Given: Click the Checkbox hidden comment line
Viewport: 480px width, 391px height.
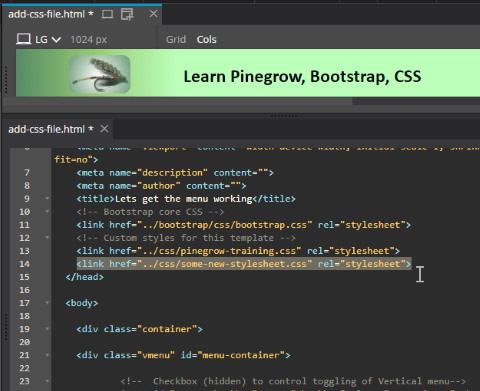Looking at the screenshot, I should pyautogui.click(x=293, y=381).
